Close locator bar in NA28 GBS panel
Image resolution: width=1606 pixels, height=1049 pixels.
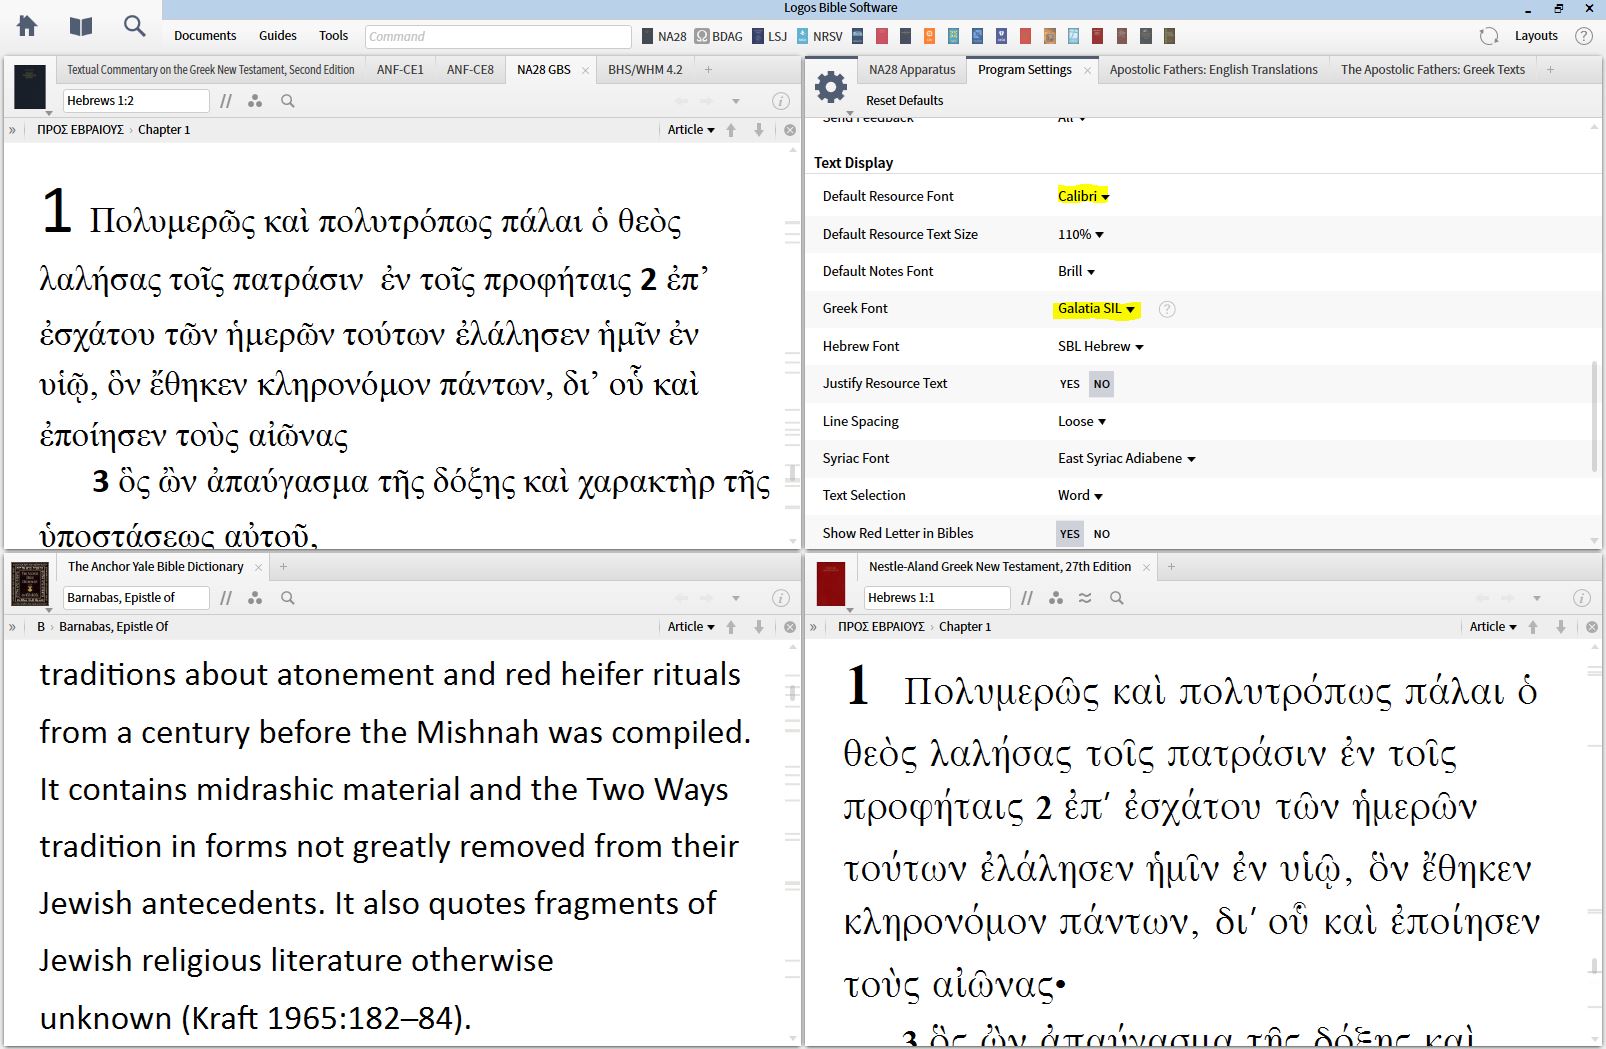[x=790, y=130]
